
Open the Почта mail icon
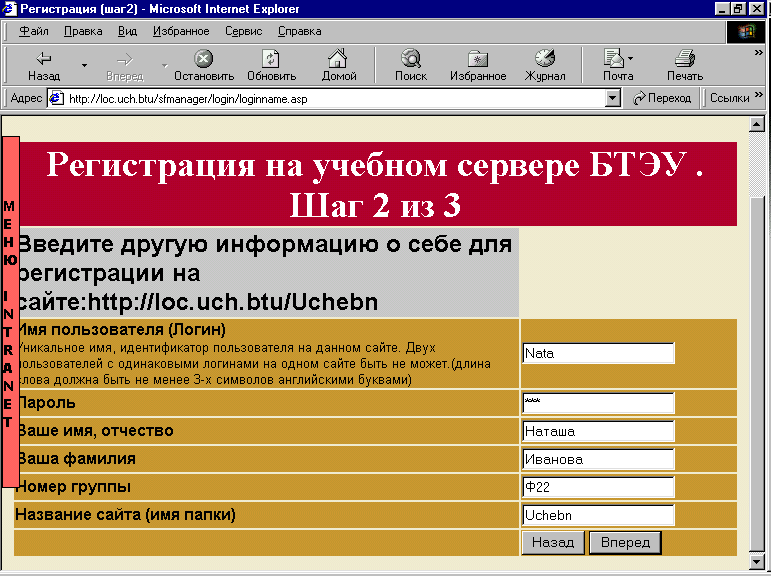point(613,59)
